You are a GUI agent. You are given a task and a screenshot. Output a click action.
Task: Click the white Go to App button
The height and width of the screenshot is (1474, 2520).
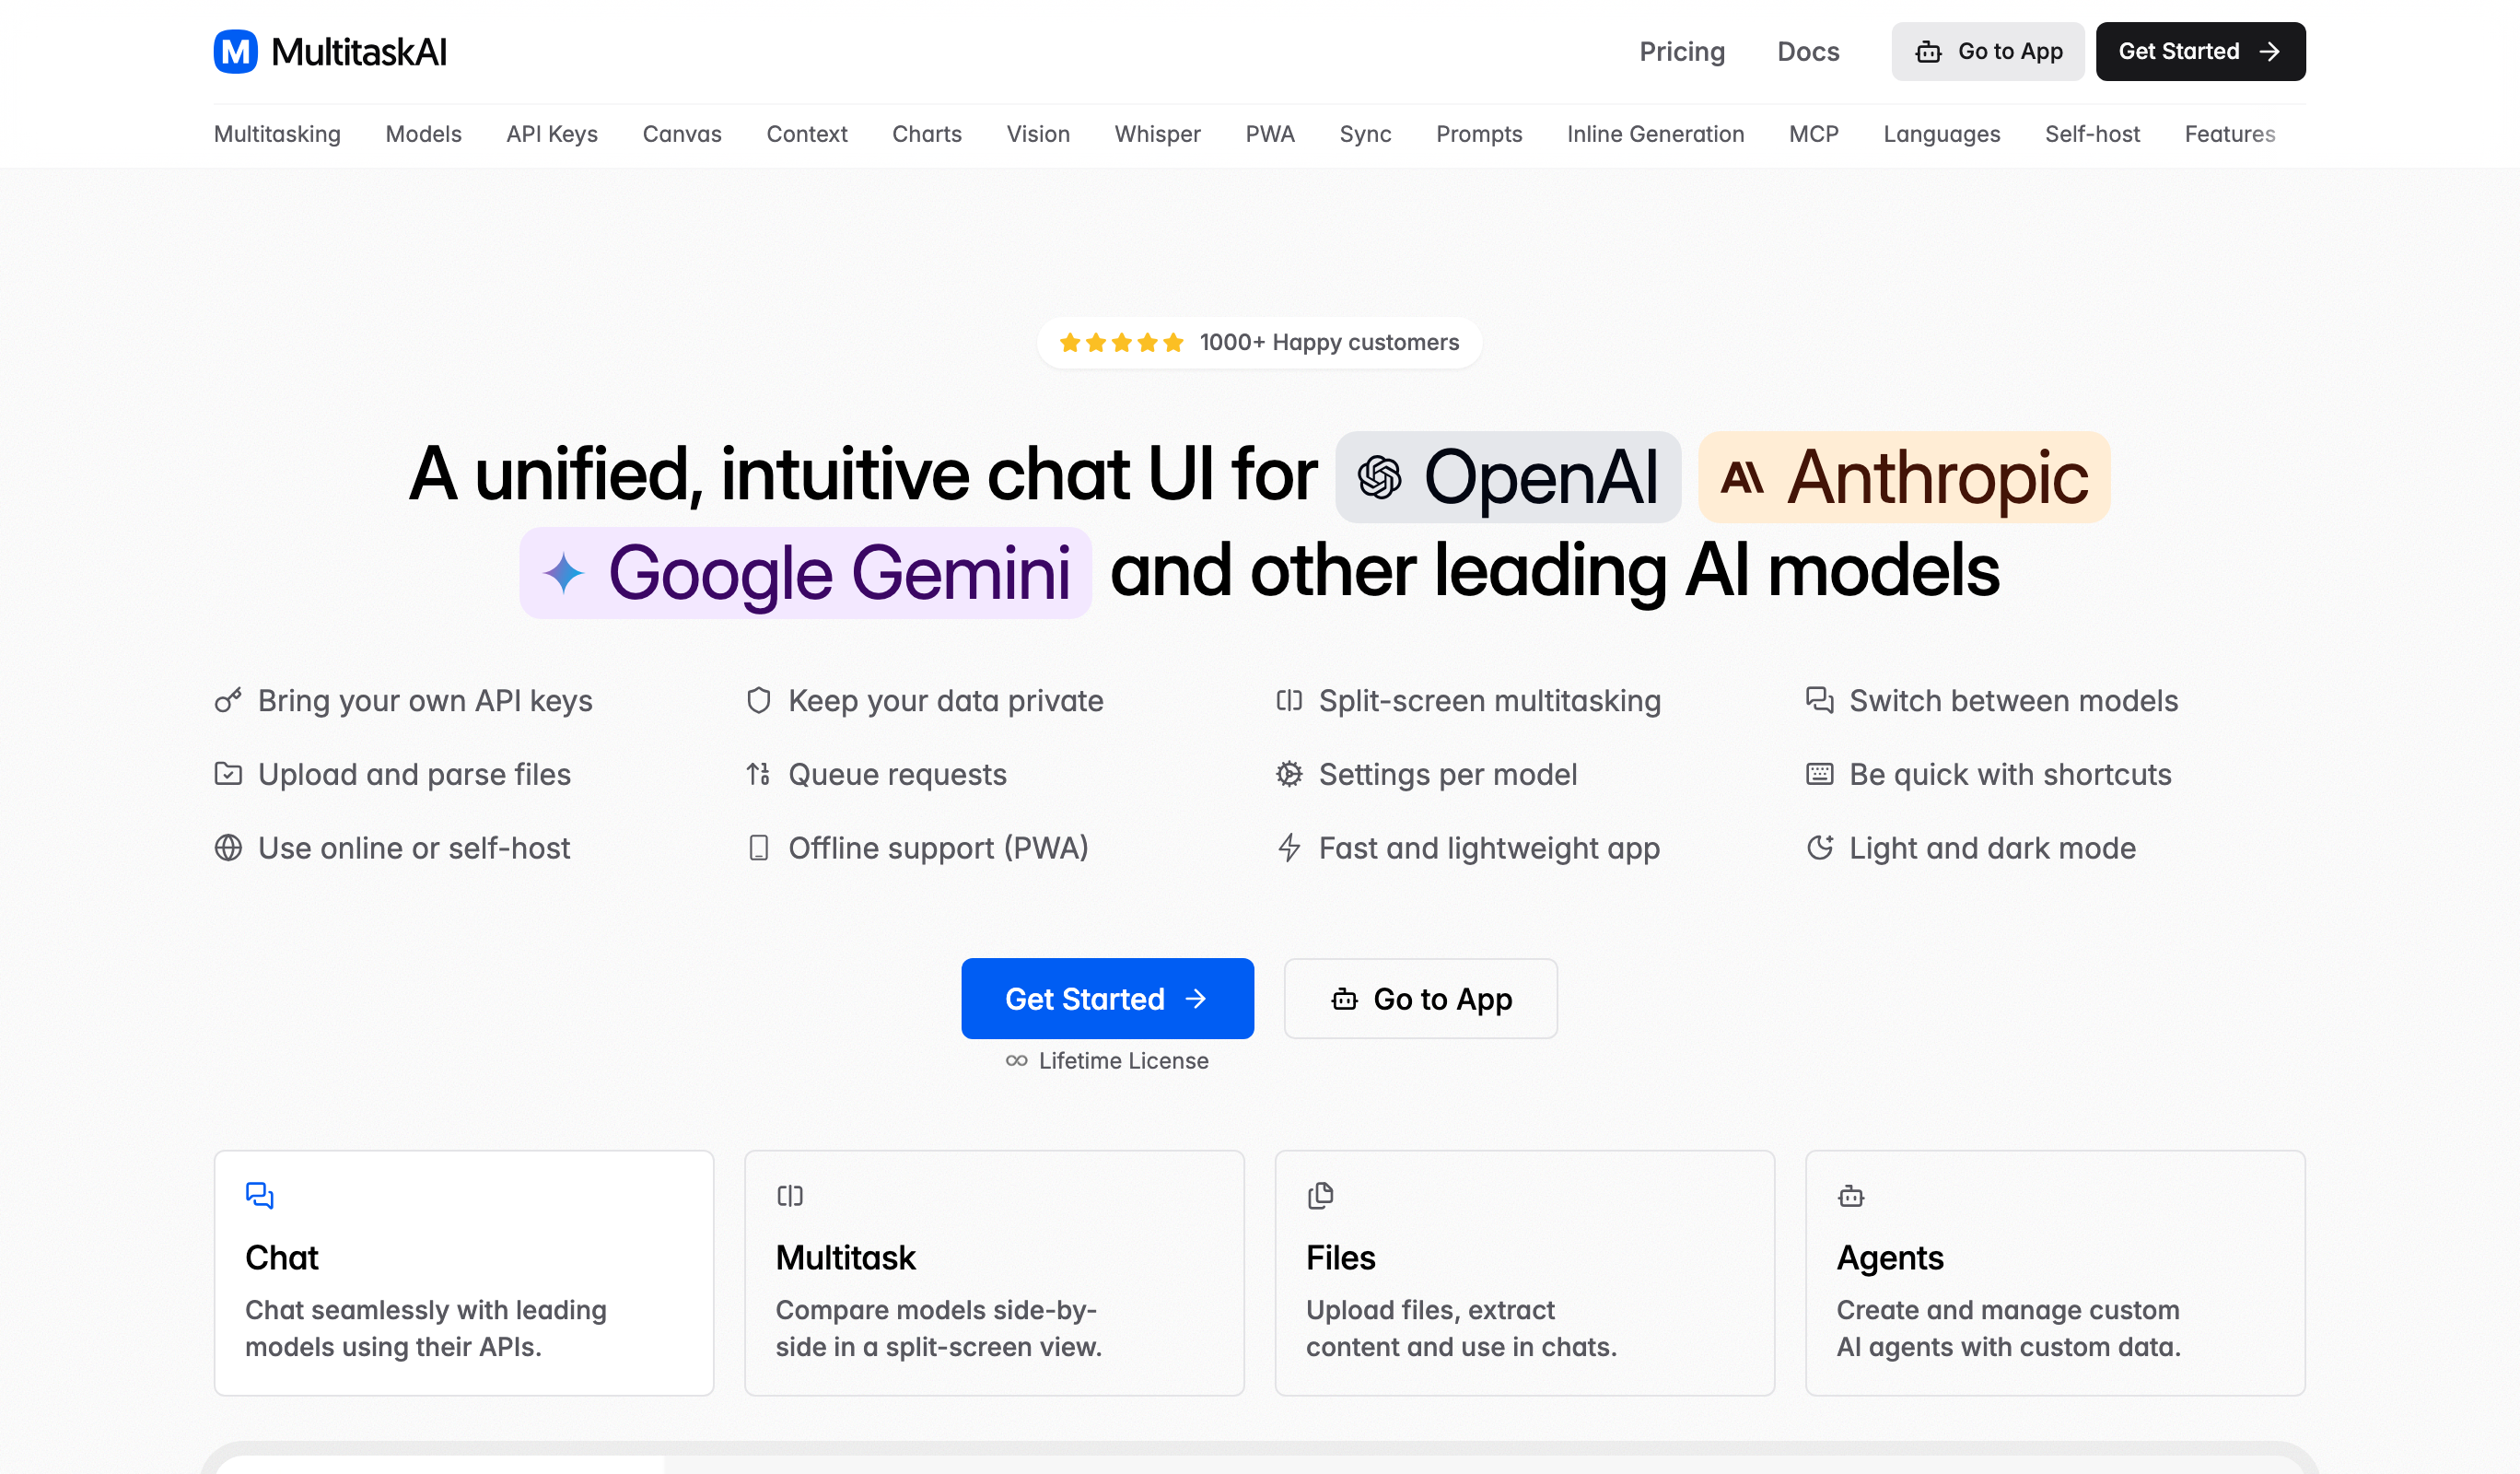tap(1420, 998)
